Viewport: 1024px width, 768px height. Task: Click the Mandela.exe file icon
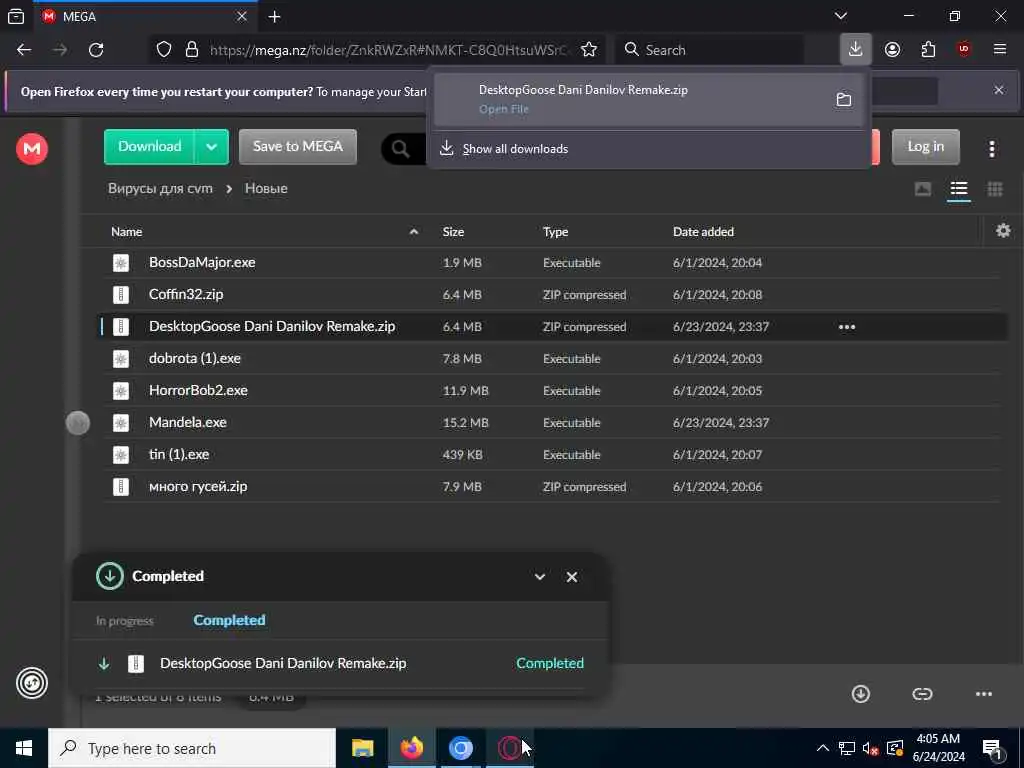click(x=121, y=423)
